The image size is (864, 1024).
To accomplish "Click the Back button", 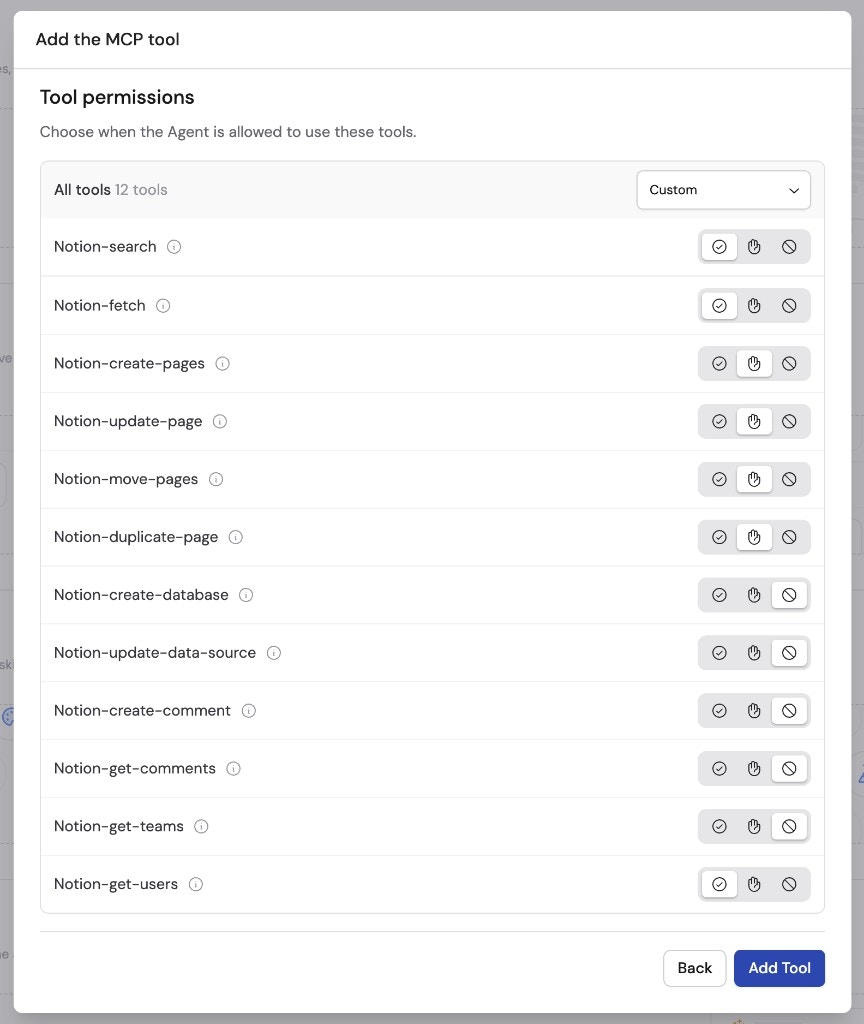I will pos(694,968).
